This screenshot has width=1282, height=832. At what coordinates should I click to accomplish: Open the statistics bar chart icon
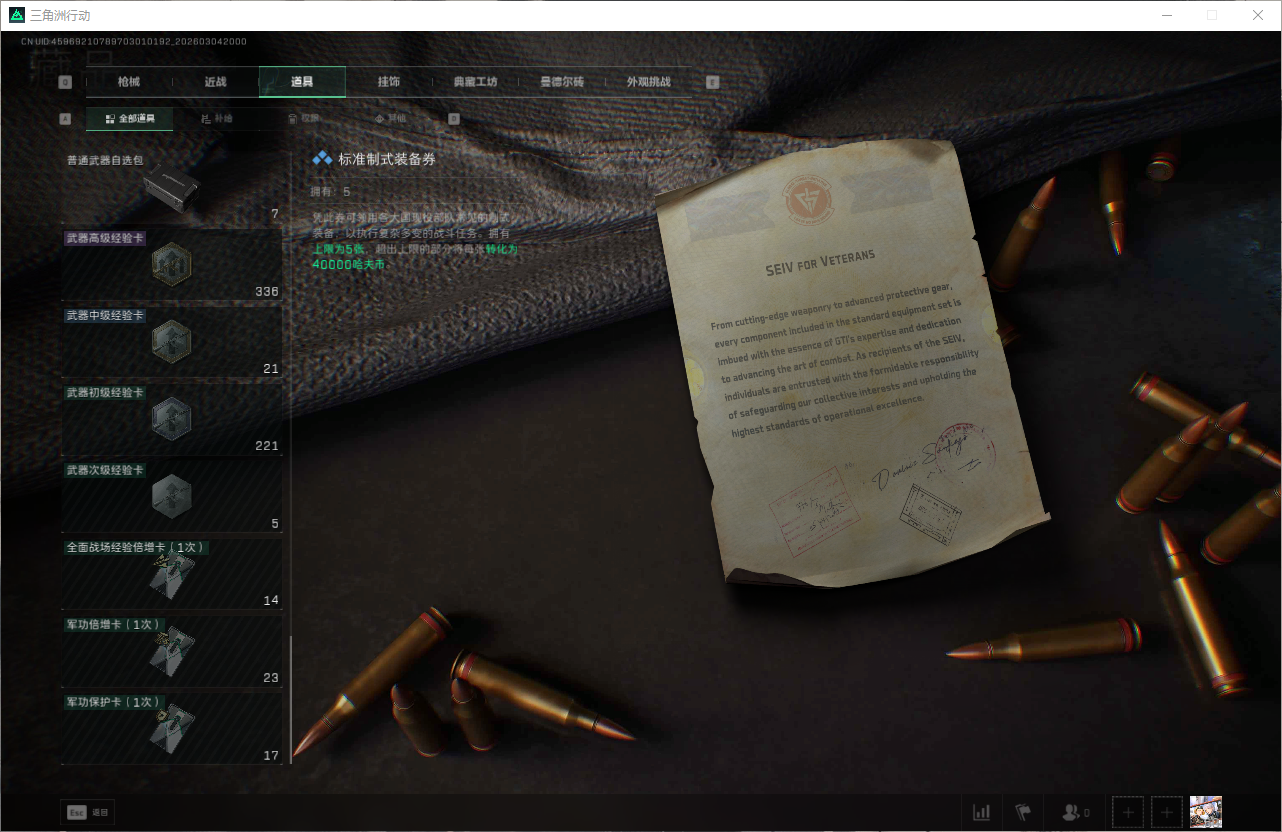click(x=982, y=812)
